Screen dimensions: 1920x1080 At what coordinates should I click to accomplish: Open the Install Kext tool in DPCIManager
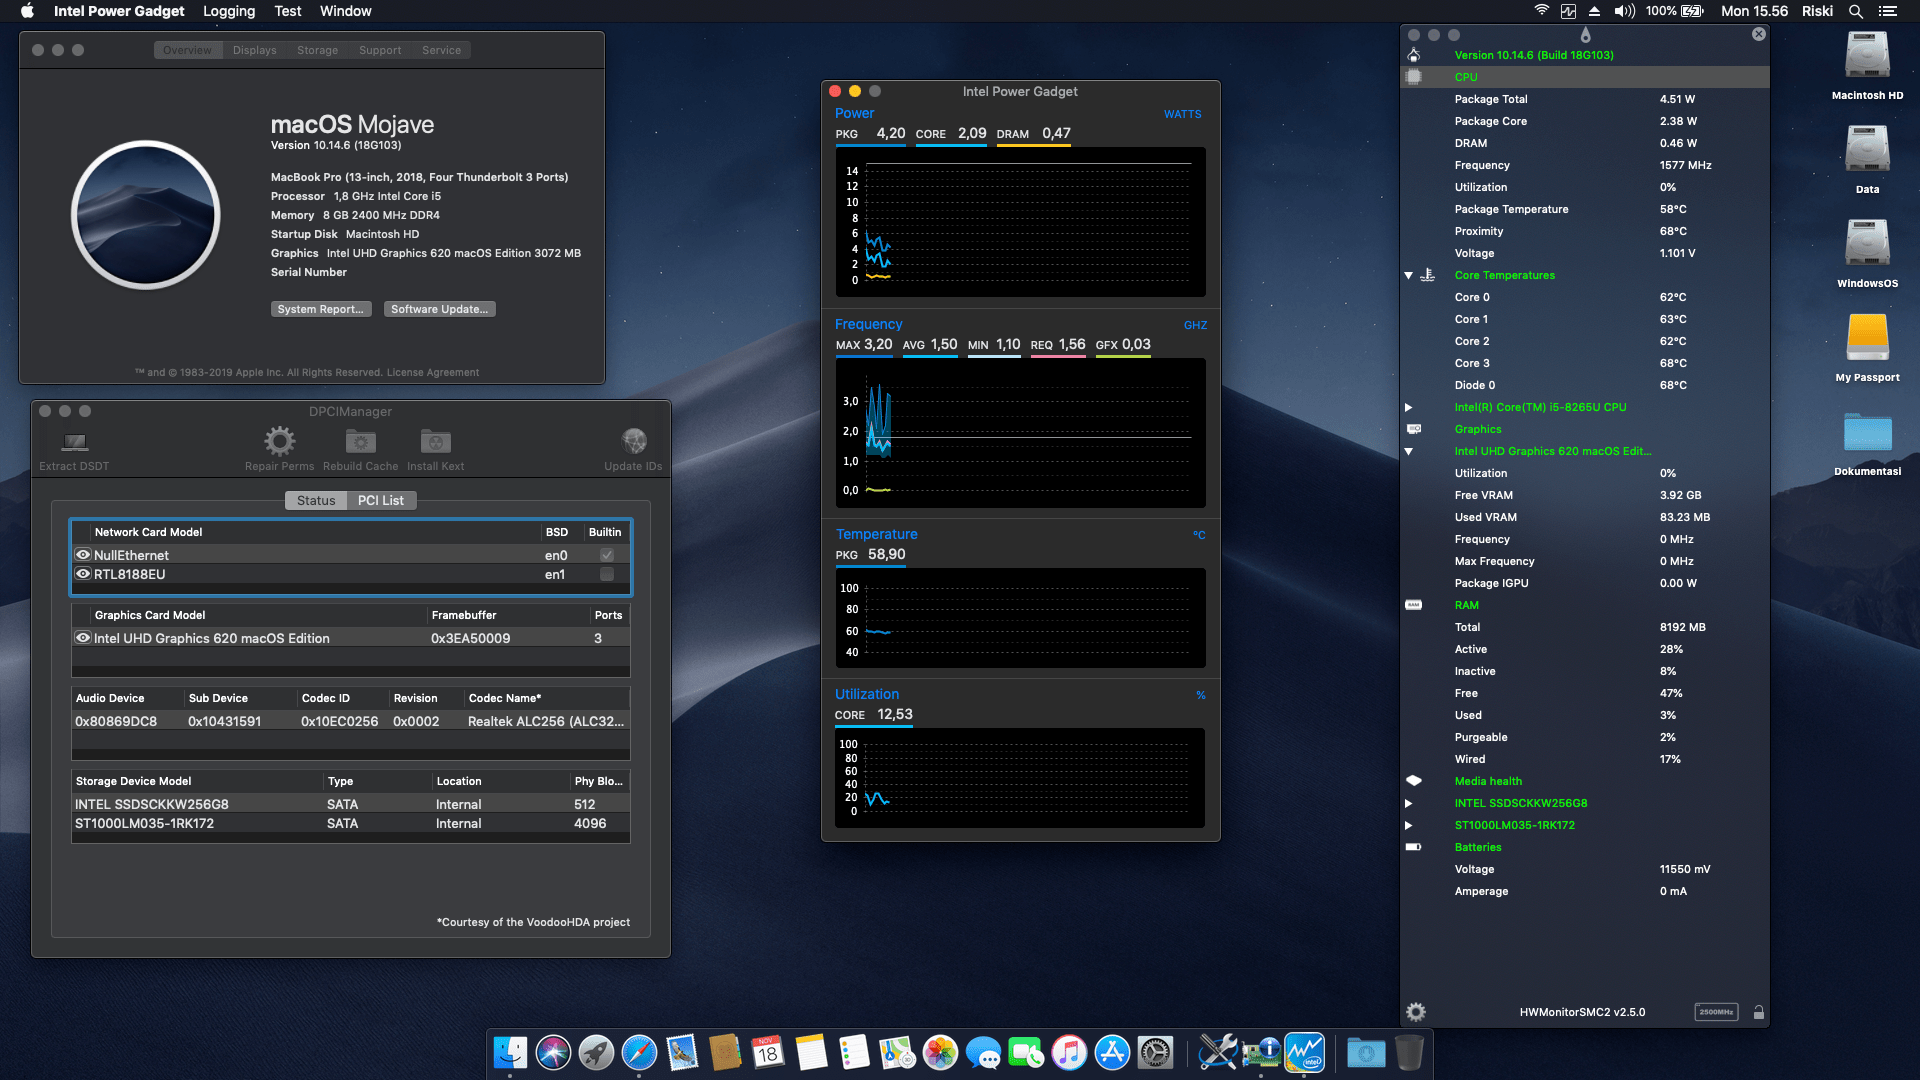click(x=434, y=440)
